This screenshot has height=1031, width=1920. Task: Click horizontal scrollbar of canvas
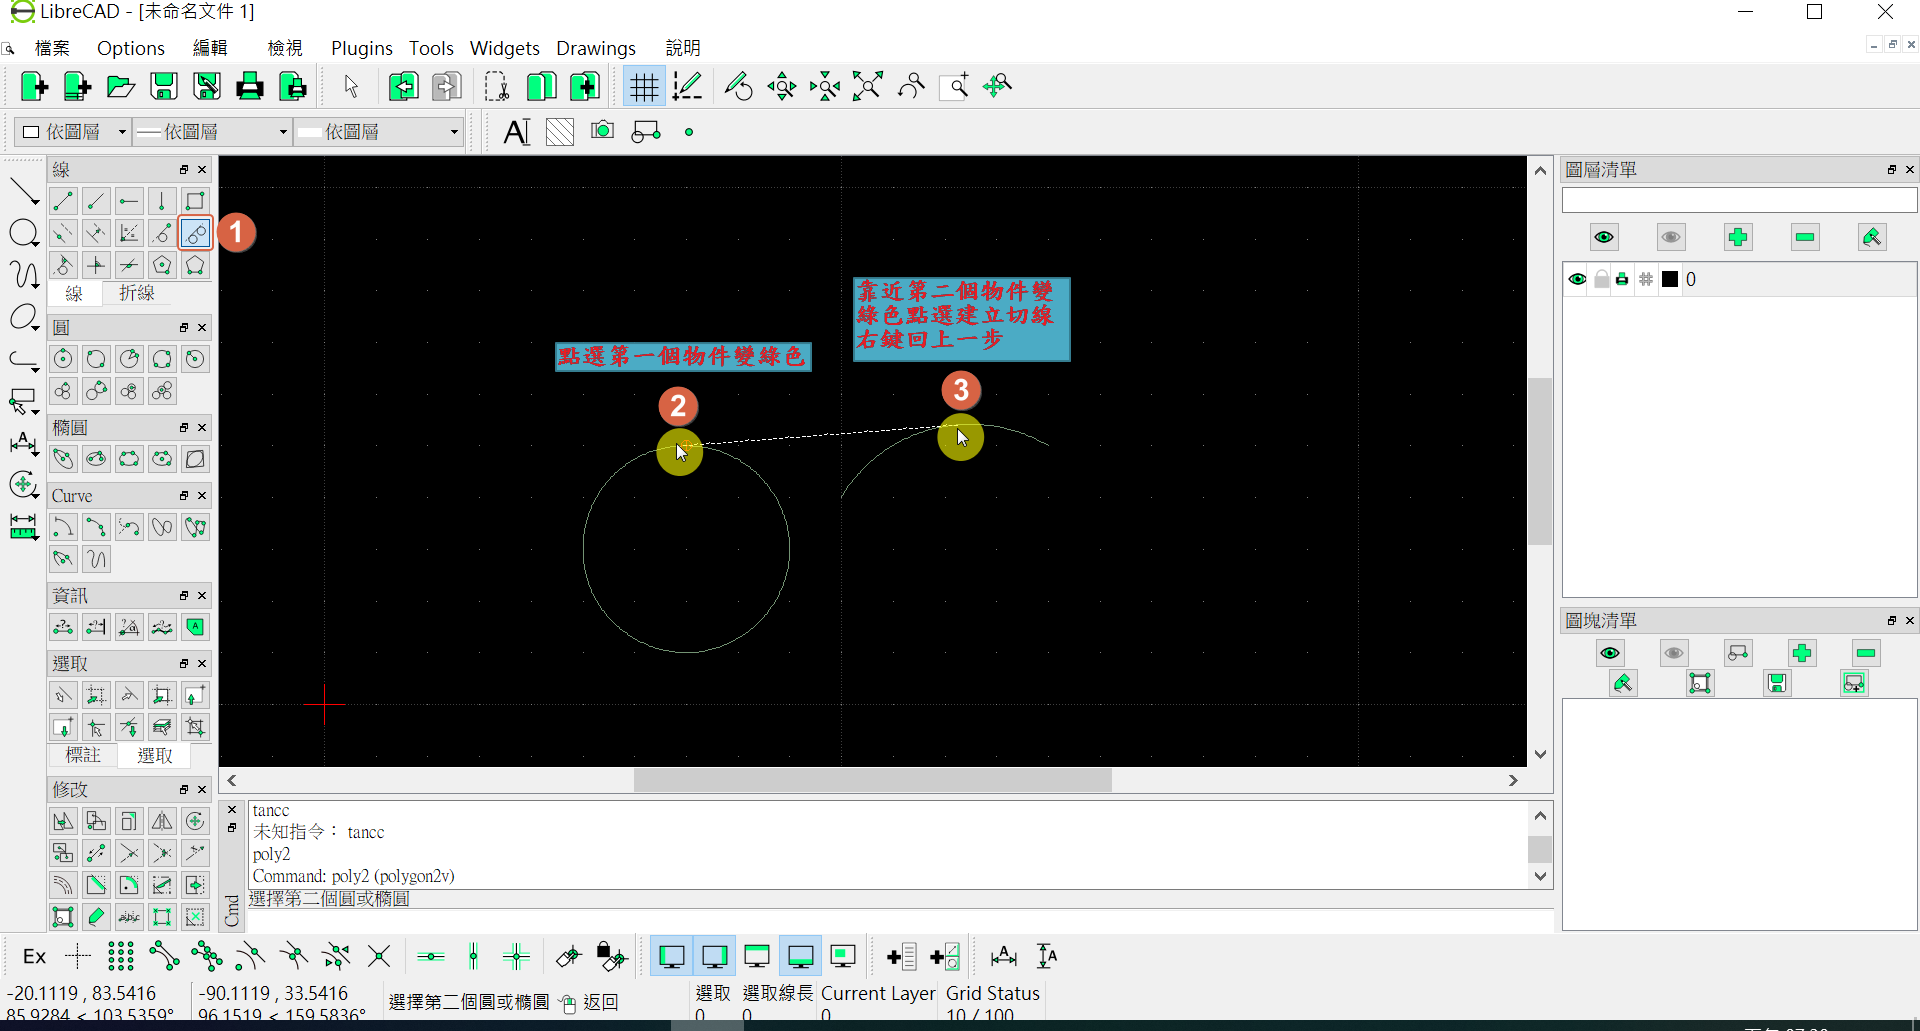pos(872,780)
